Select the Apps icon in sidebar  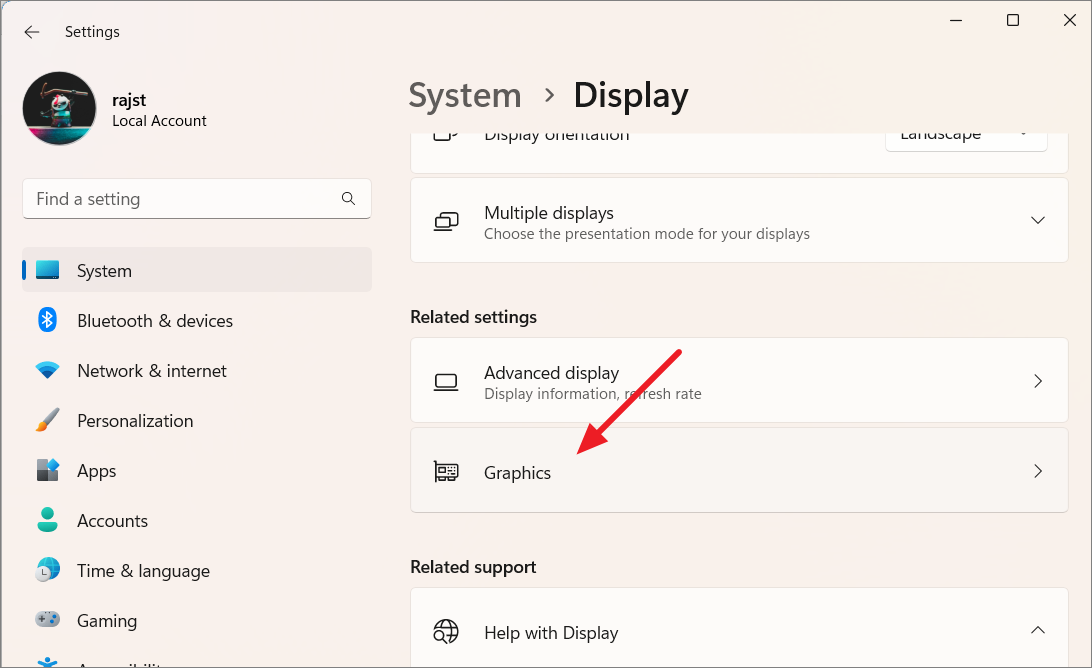click(47, 470)
